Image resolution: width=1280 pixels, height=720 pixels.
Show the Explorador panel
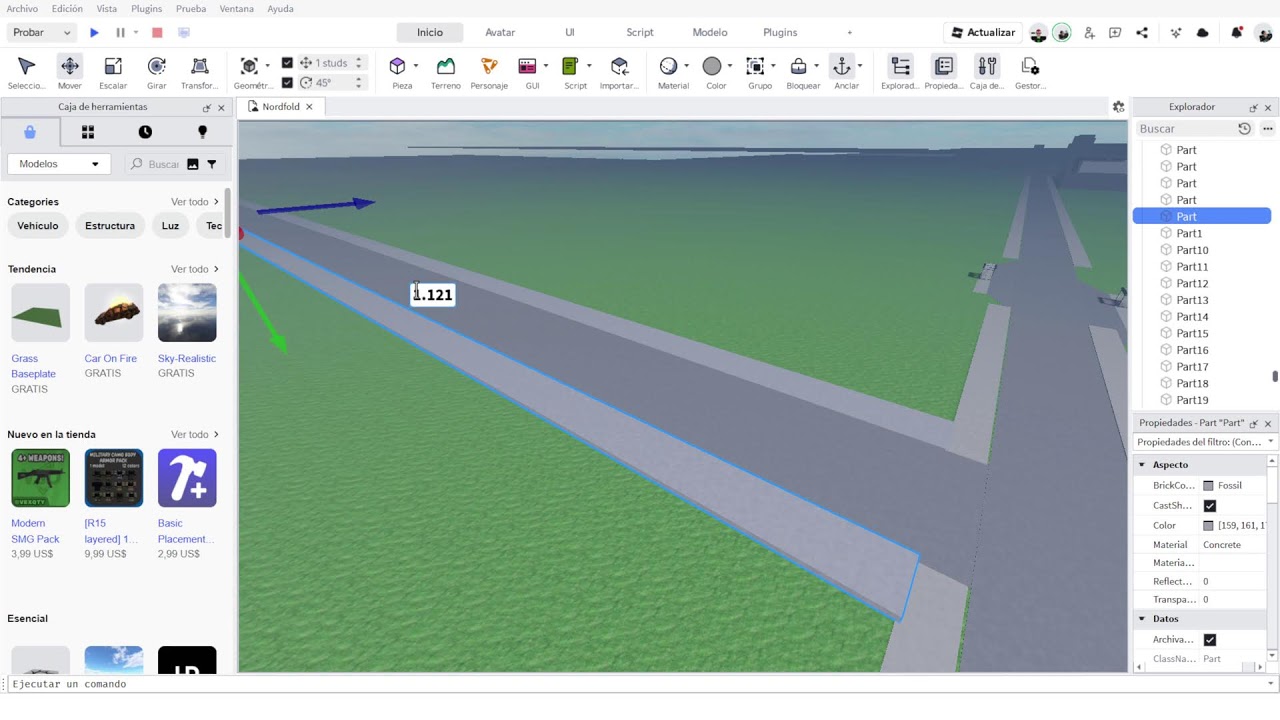tap(900, 73)
